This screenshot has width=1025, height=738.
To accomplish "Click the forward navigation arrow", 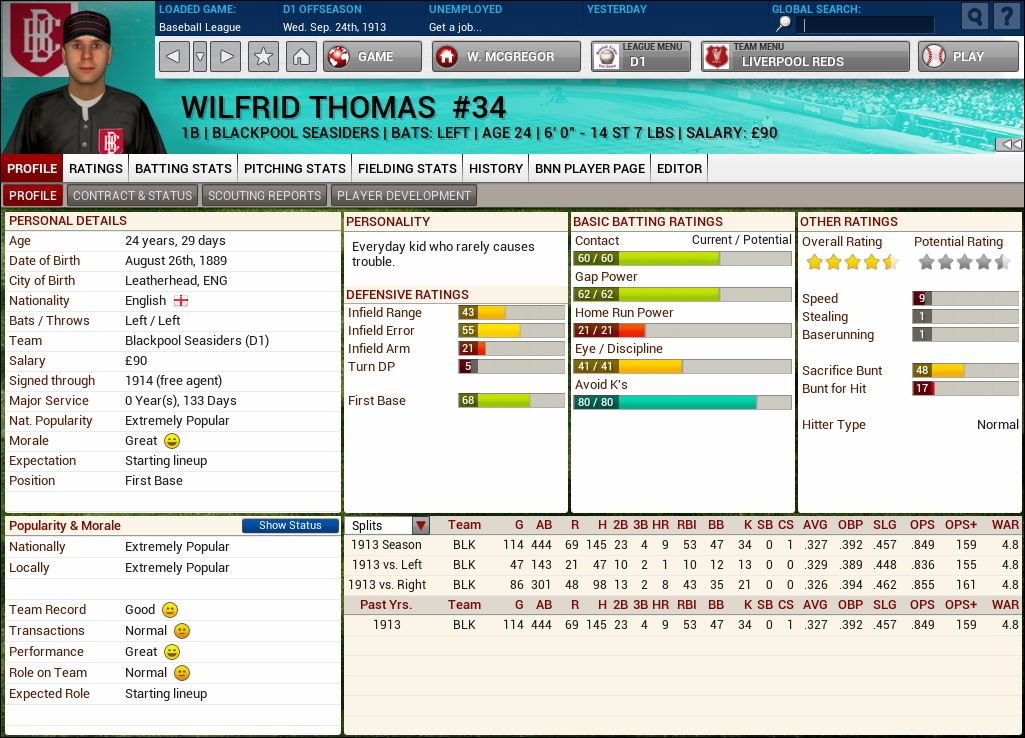I will [224, 57].
